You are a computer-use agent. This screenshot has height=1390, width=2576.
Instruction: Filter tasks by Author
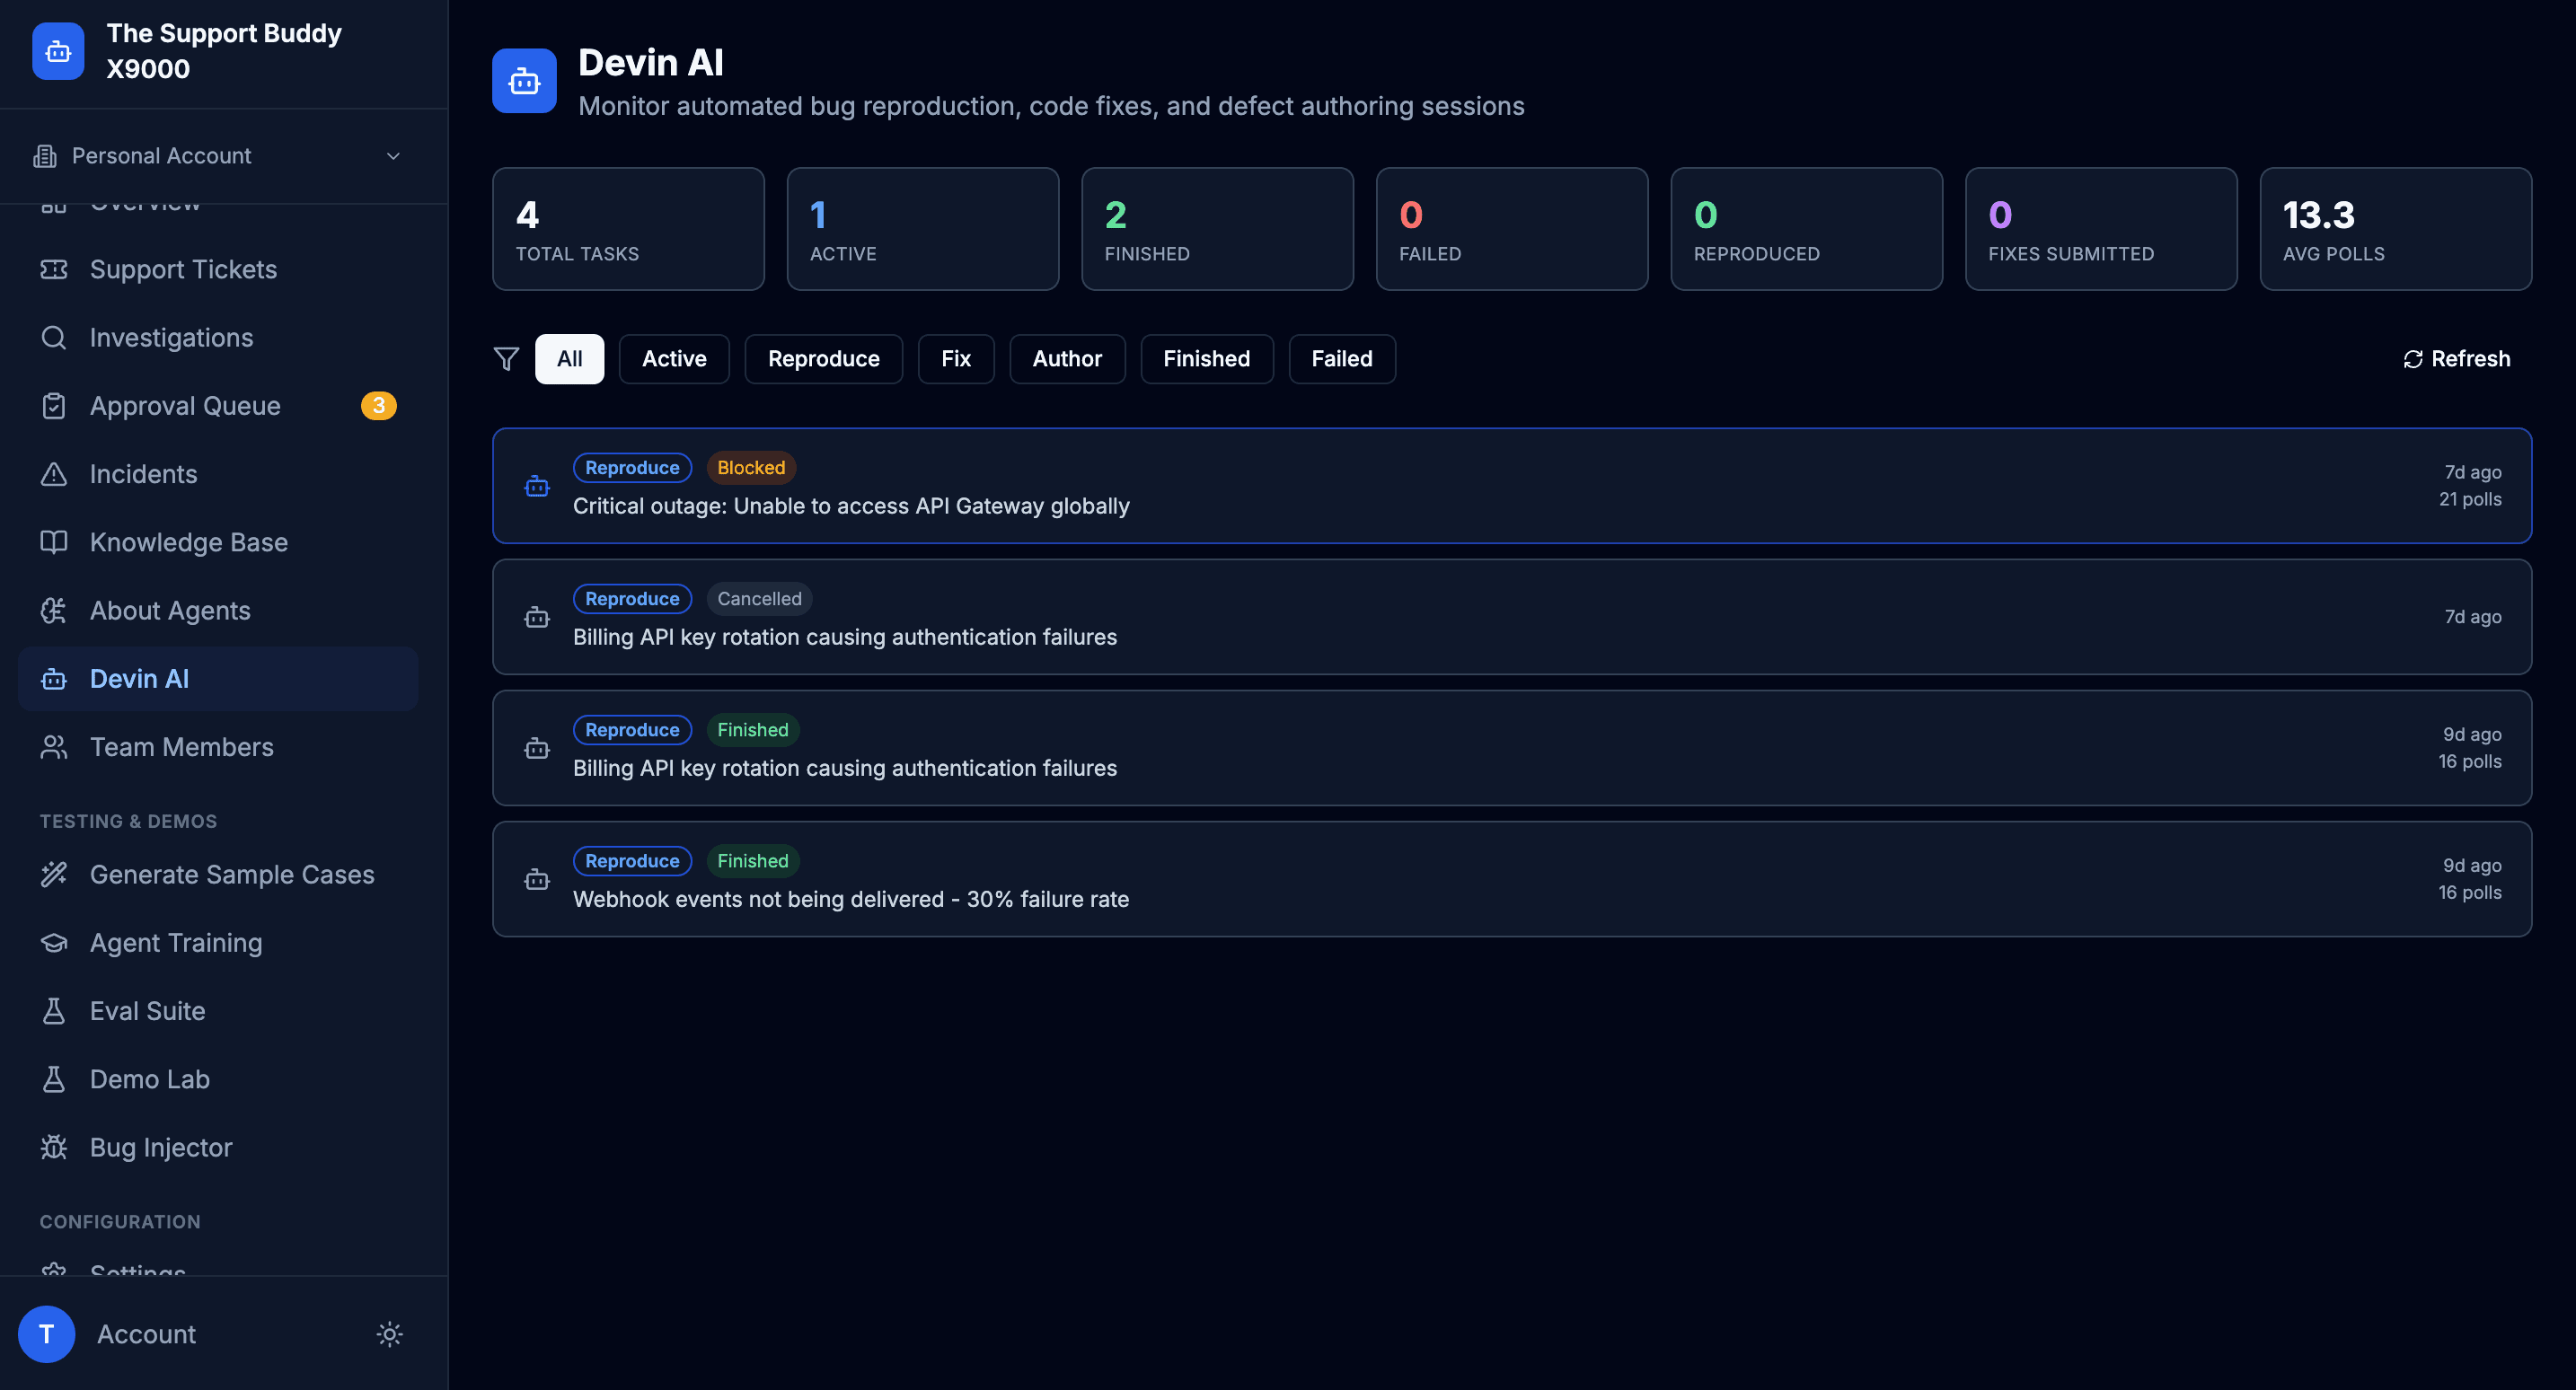click(x=1067, y=359)
